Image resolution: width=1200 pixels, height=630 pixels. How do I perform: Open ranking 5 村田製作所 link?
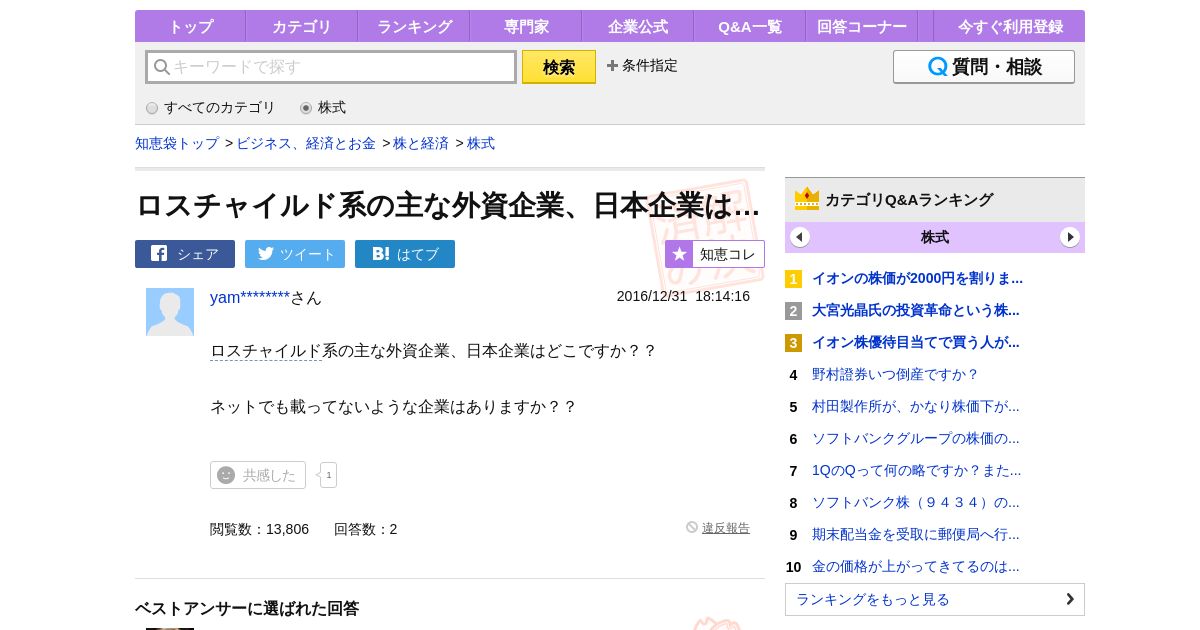click(916, 406)
